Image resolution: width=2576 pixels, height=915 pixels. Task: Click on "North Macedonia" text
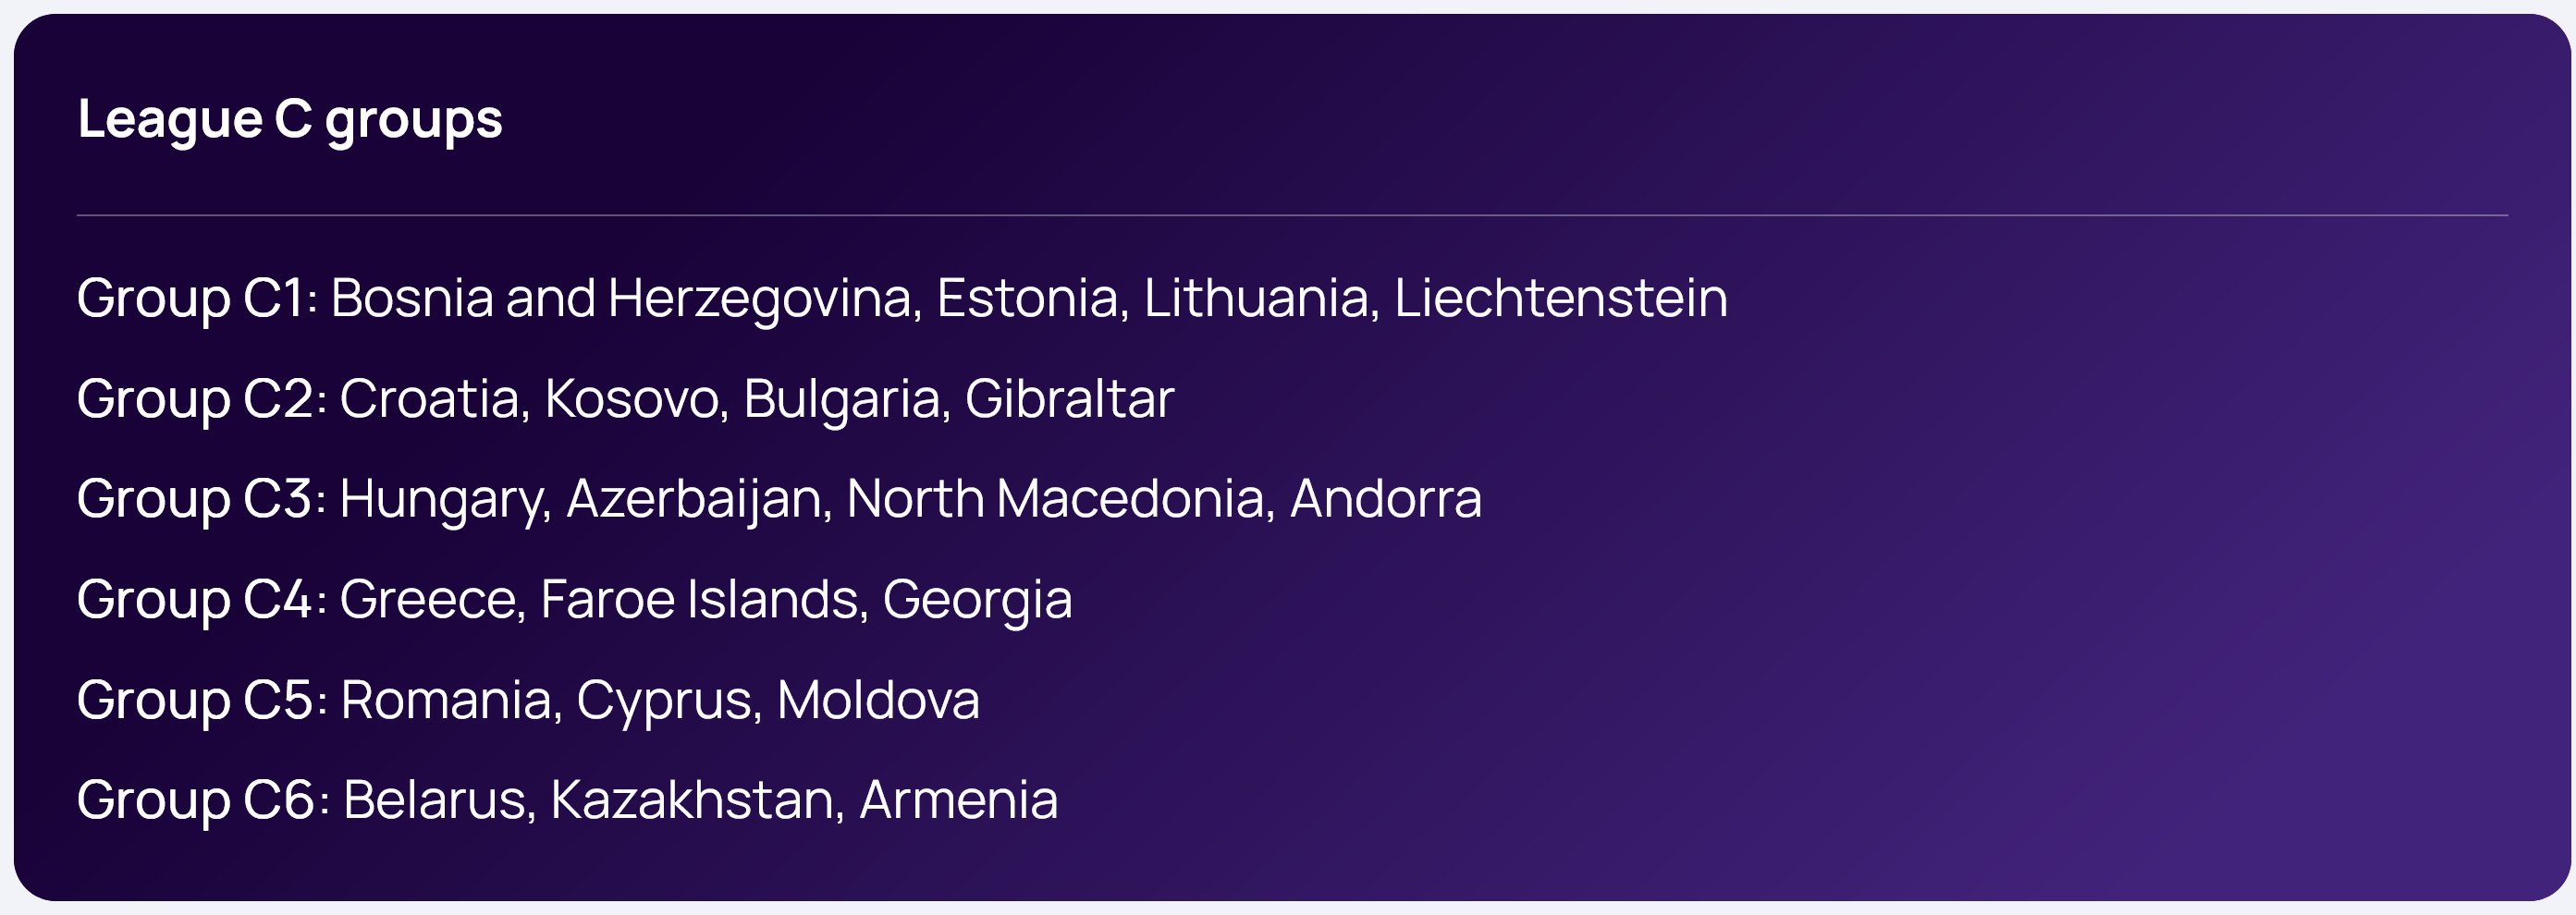coord(1055,500)
